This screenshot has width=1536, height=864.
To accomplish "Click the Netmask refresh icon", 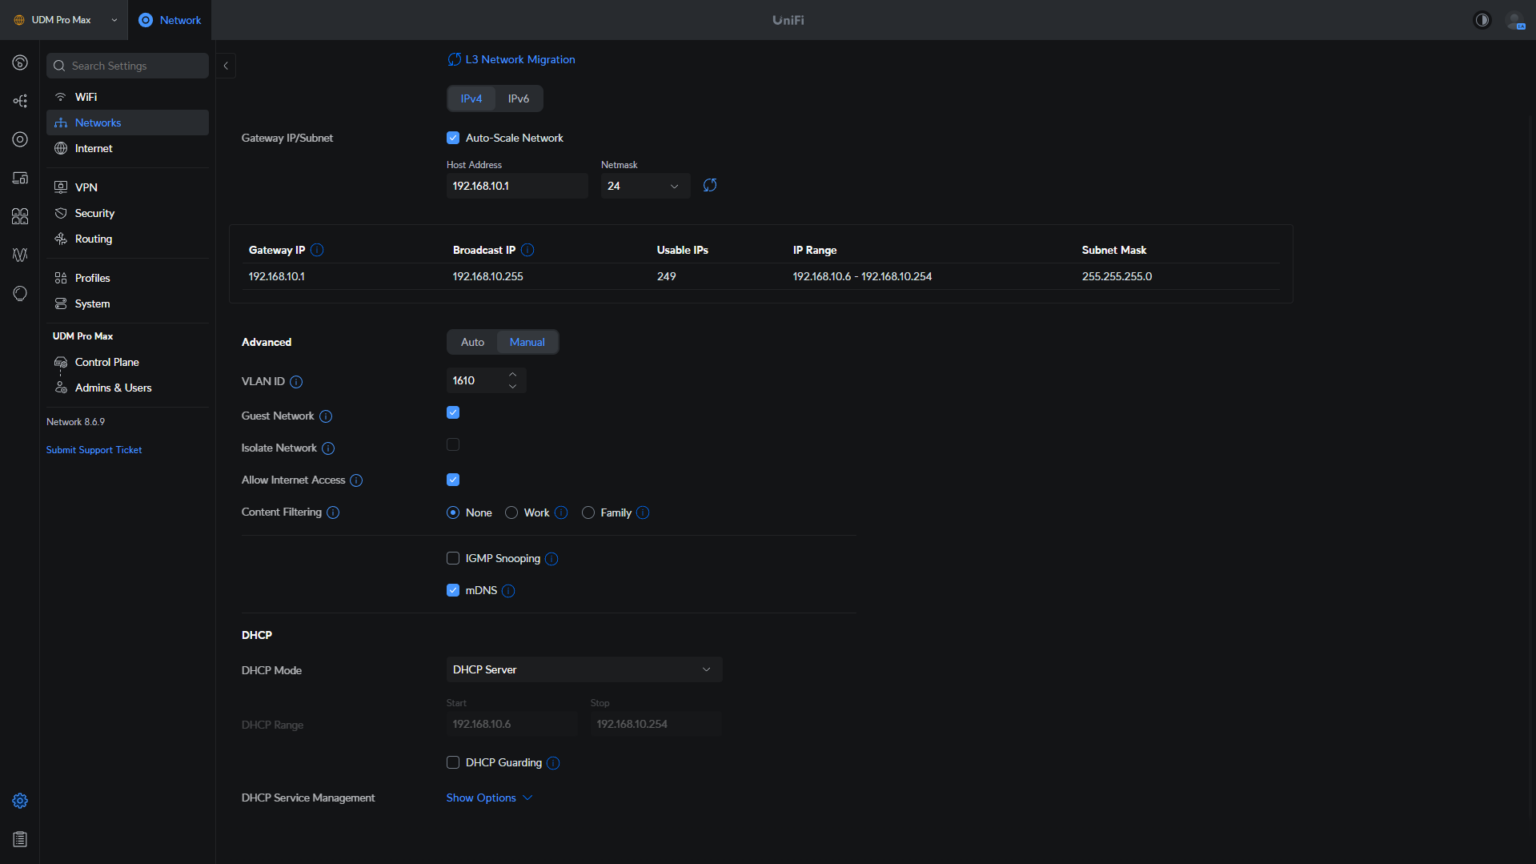I will pos(710,185).
